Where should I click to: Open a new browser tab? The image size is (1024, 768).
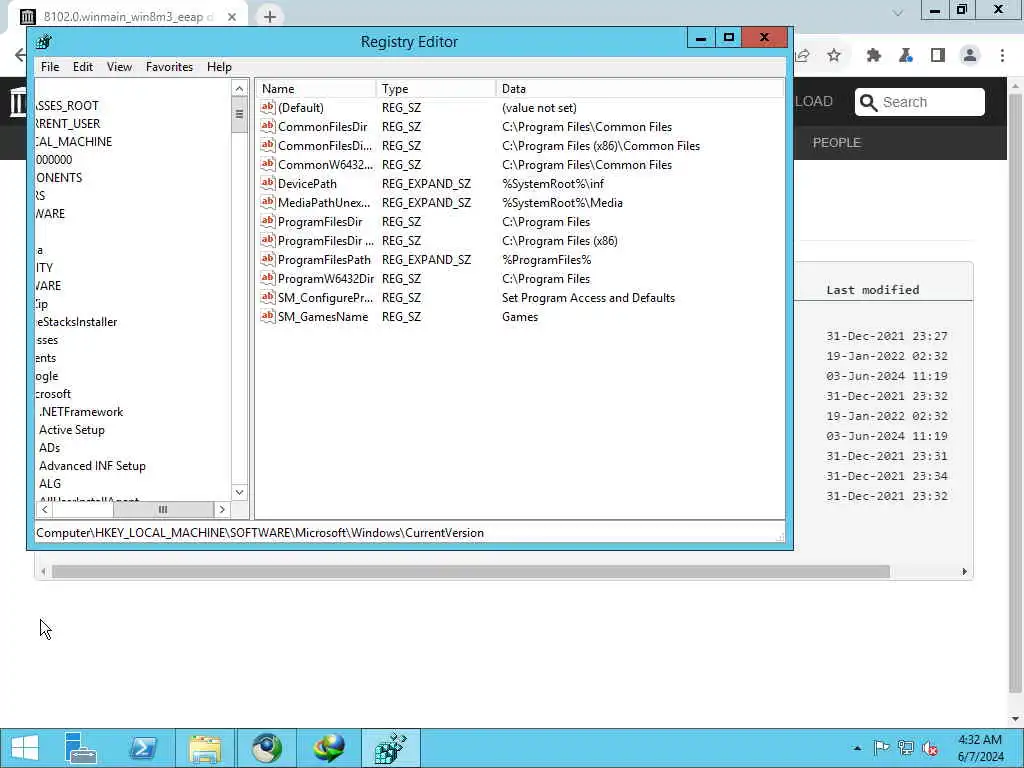point(270,16)
